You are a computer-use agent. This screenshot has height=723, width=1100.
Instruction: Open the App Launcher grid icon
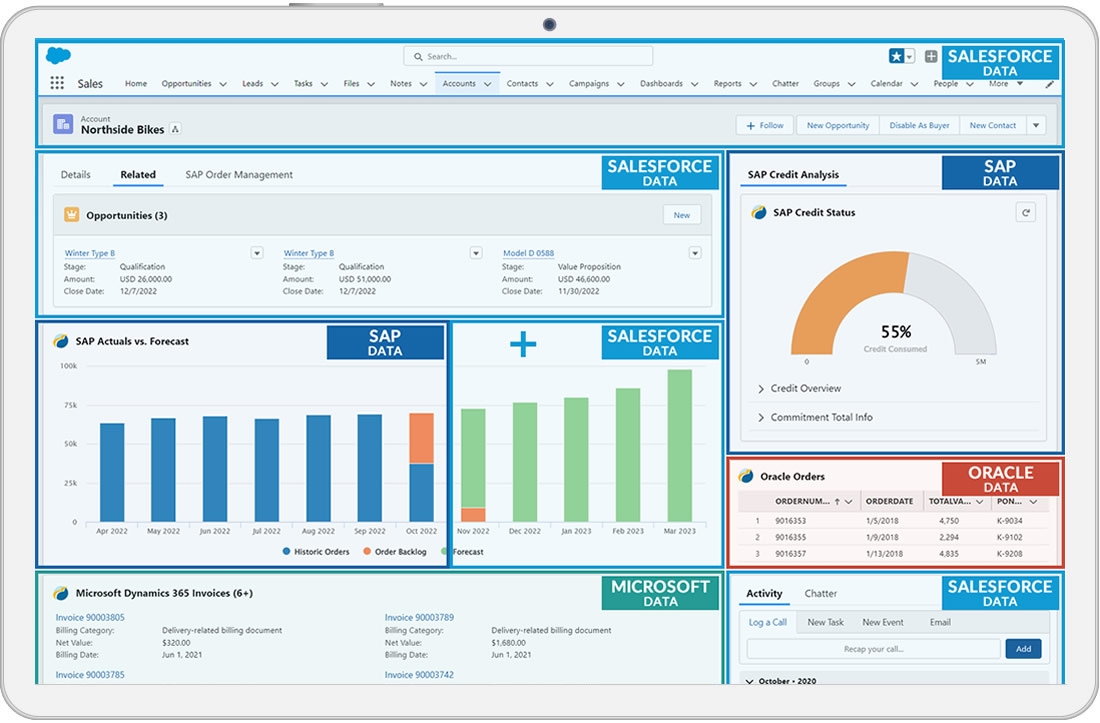[x=57, y=84]
